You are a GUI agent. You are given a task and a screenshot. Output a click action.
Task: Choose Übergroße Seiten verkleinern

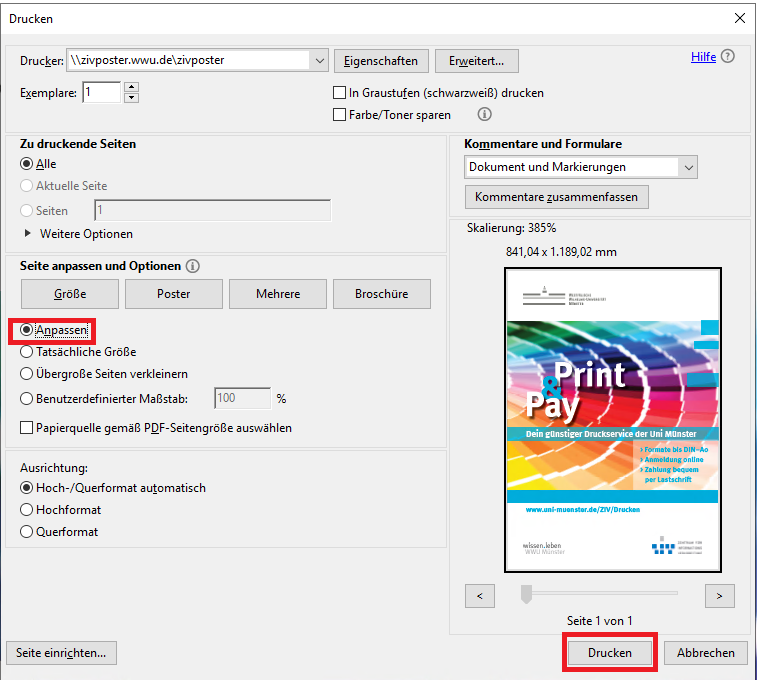click(x=27, y=374)
